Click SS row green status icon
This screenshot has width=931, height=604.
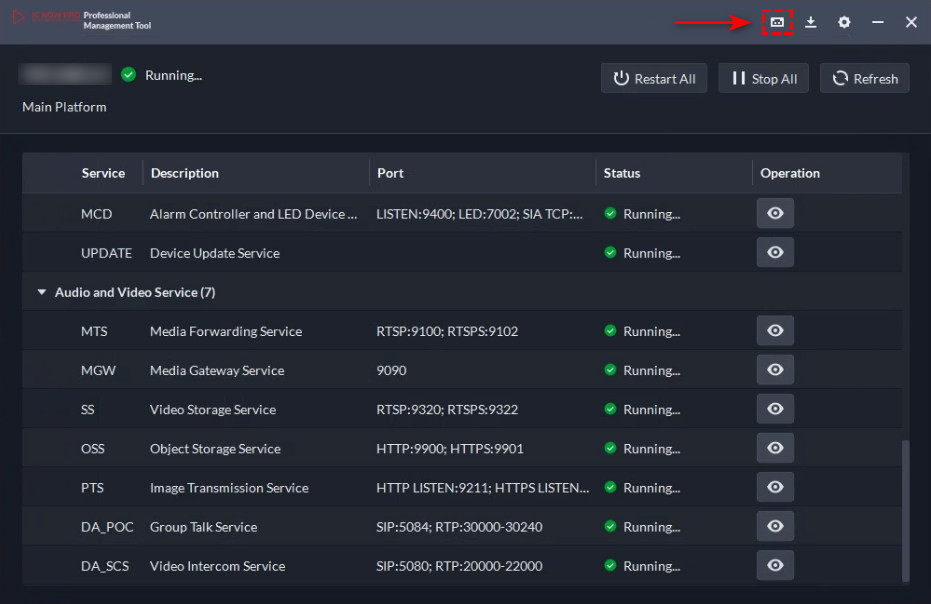pos(610,409)
